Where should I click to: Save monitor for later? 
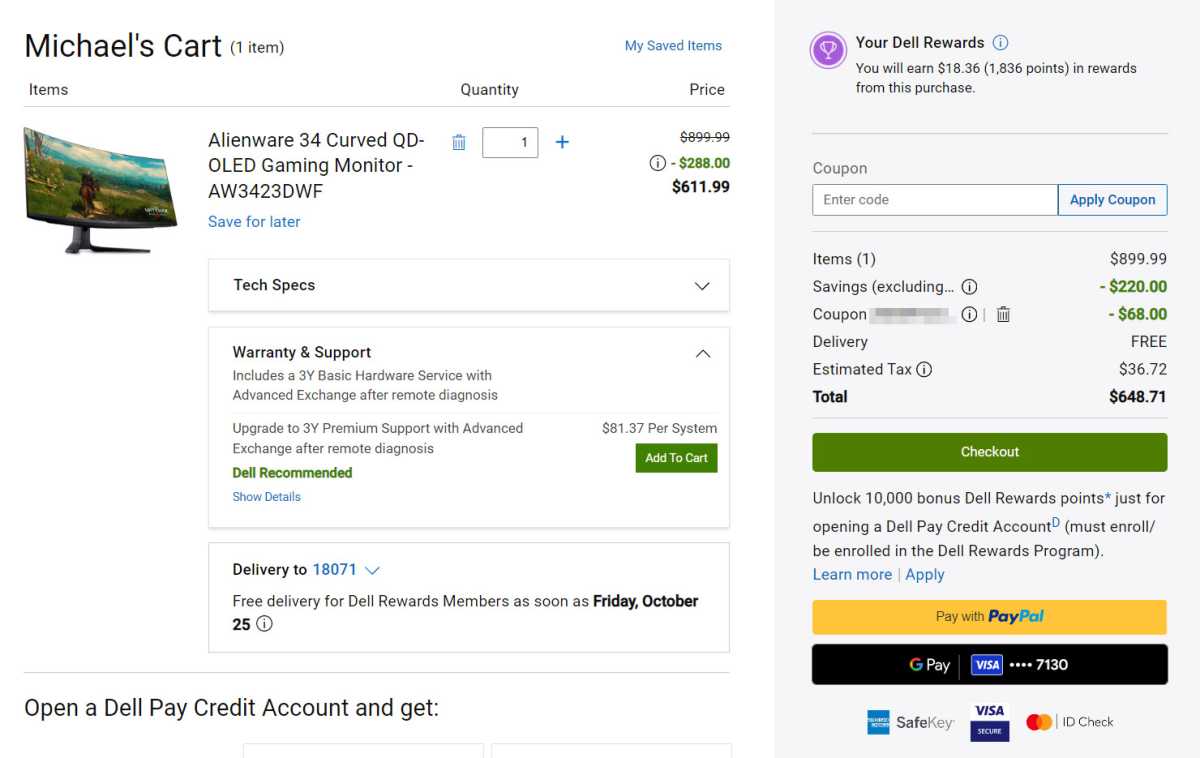pos(254,222)
